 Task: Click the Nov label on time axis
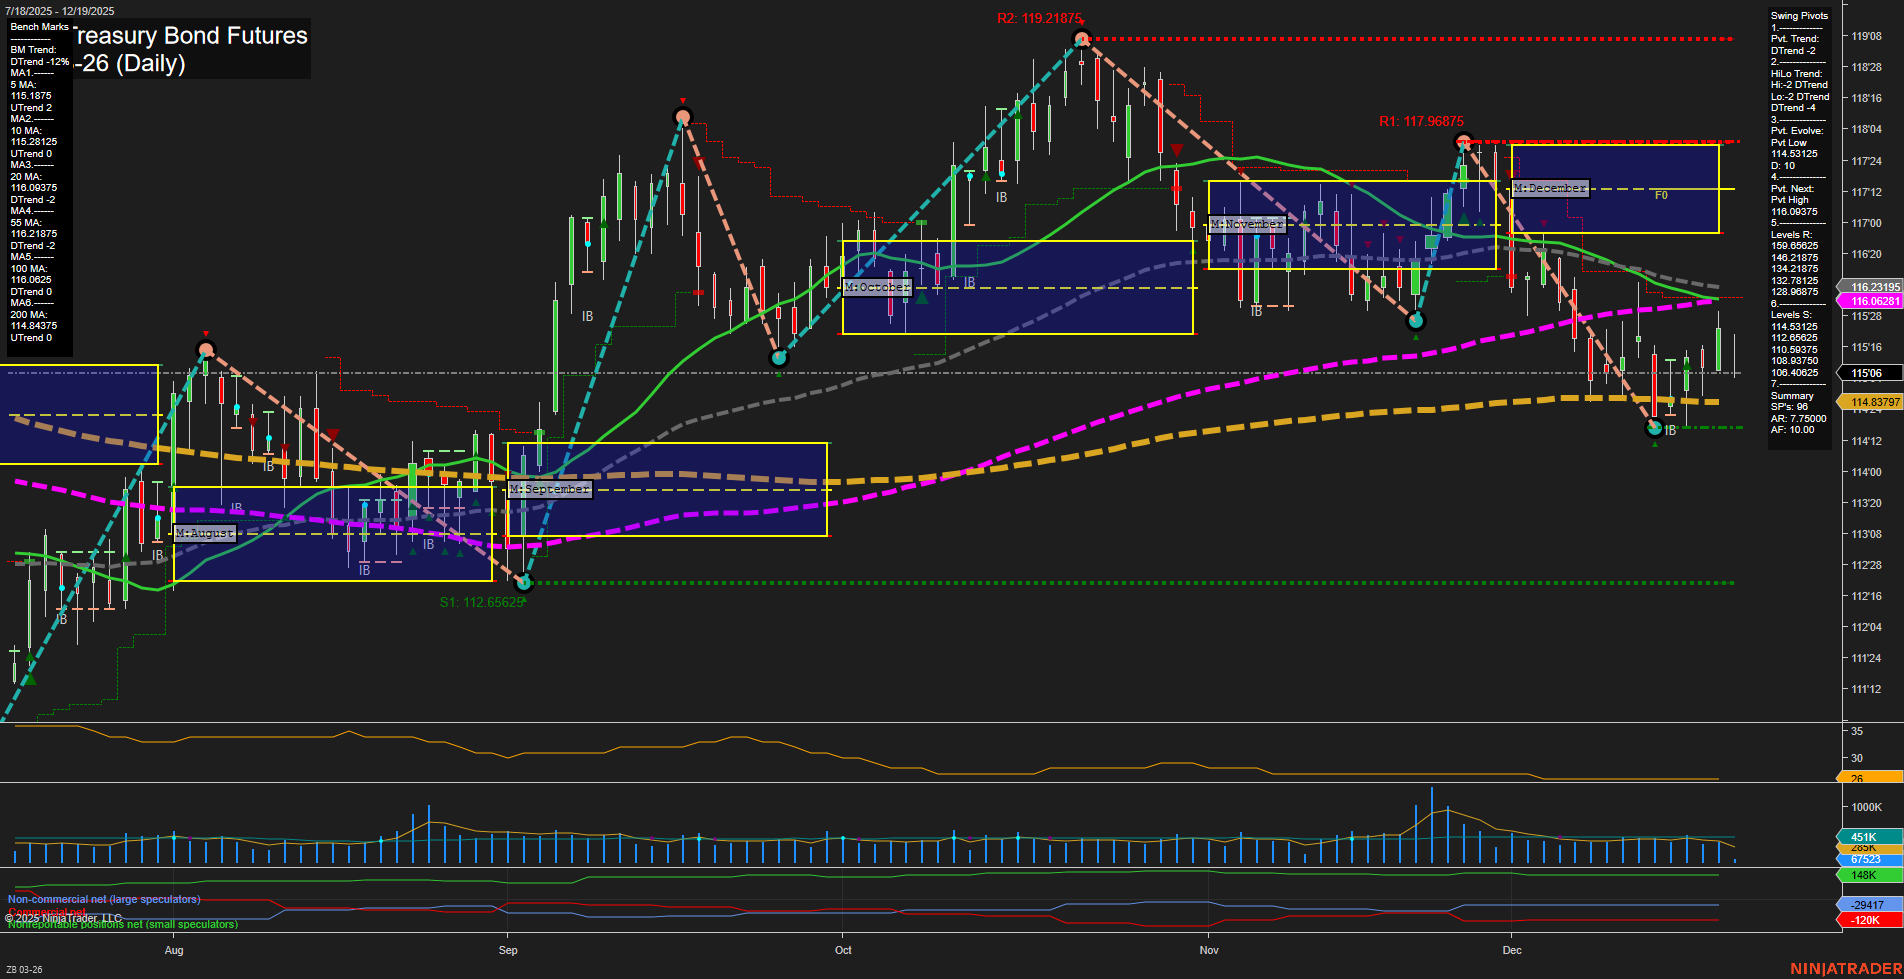point(1209,950)
